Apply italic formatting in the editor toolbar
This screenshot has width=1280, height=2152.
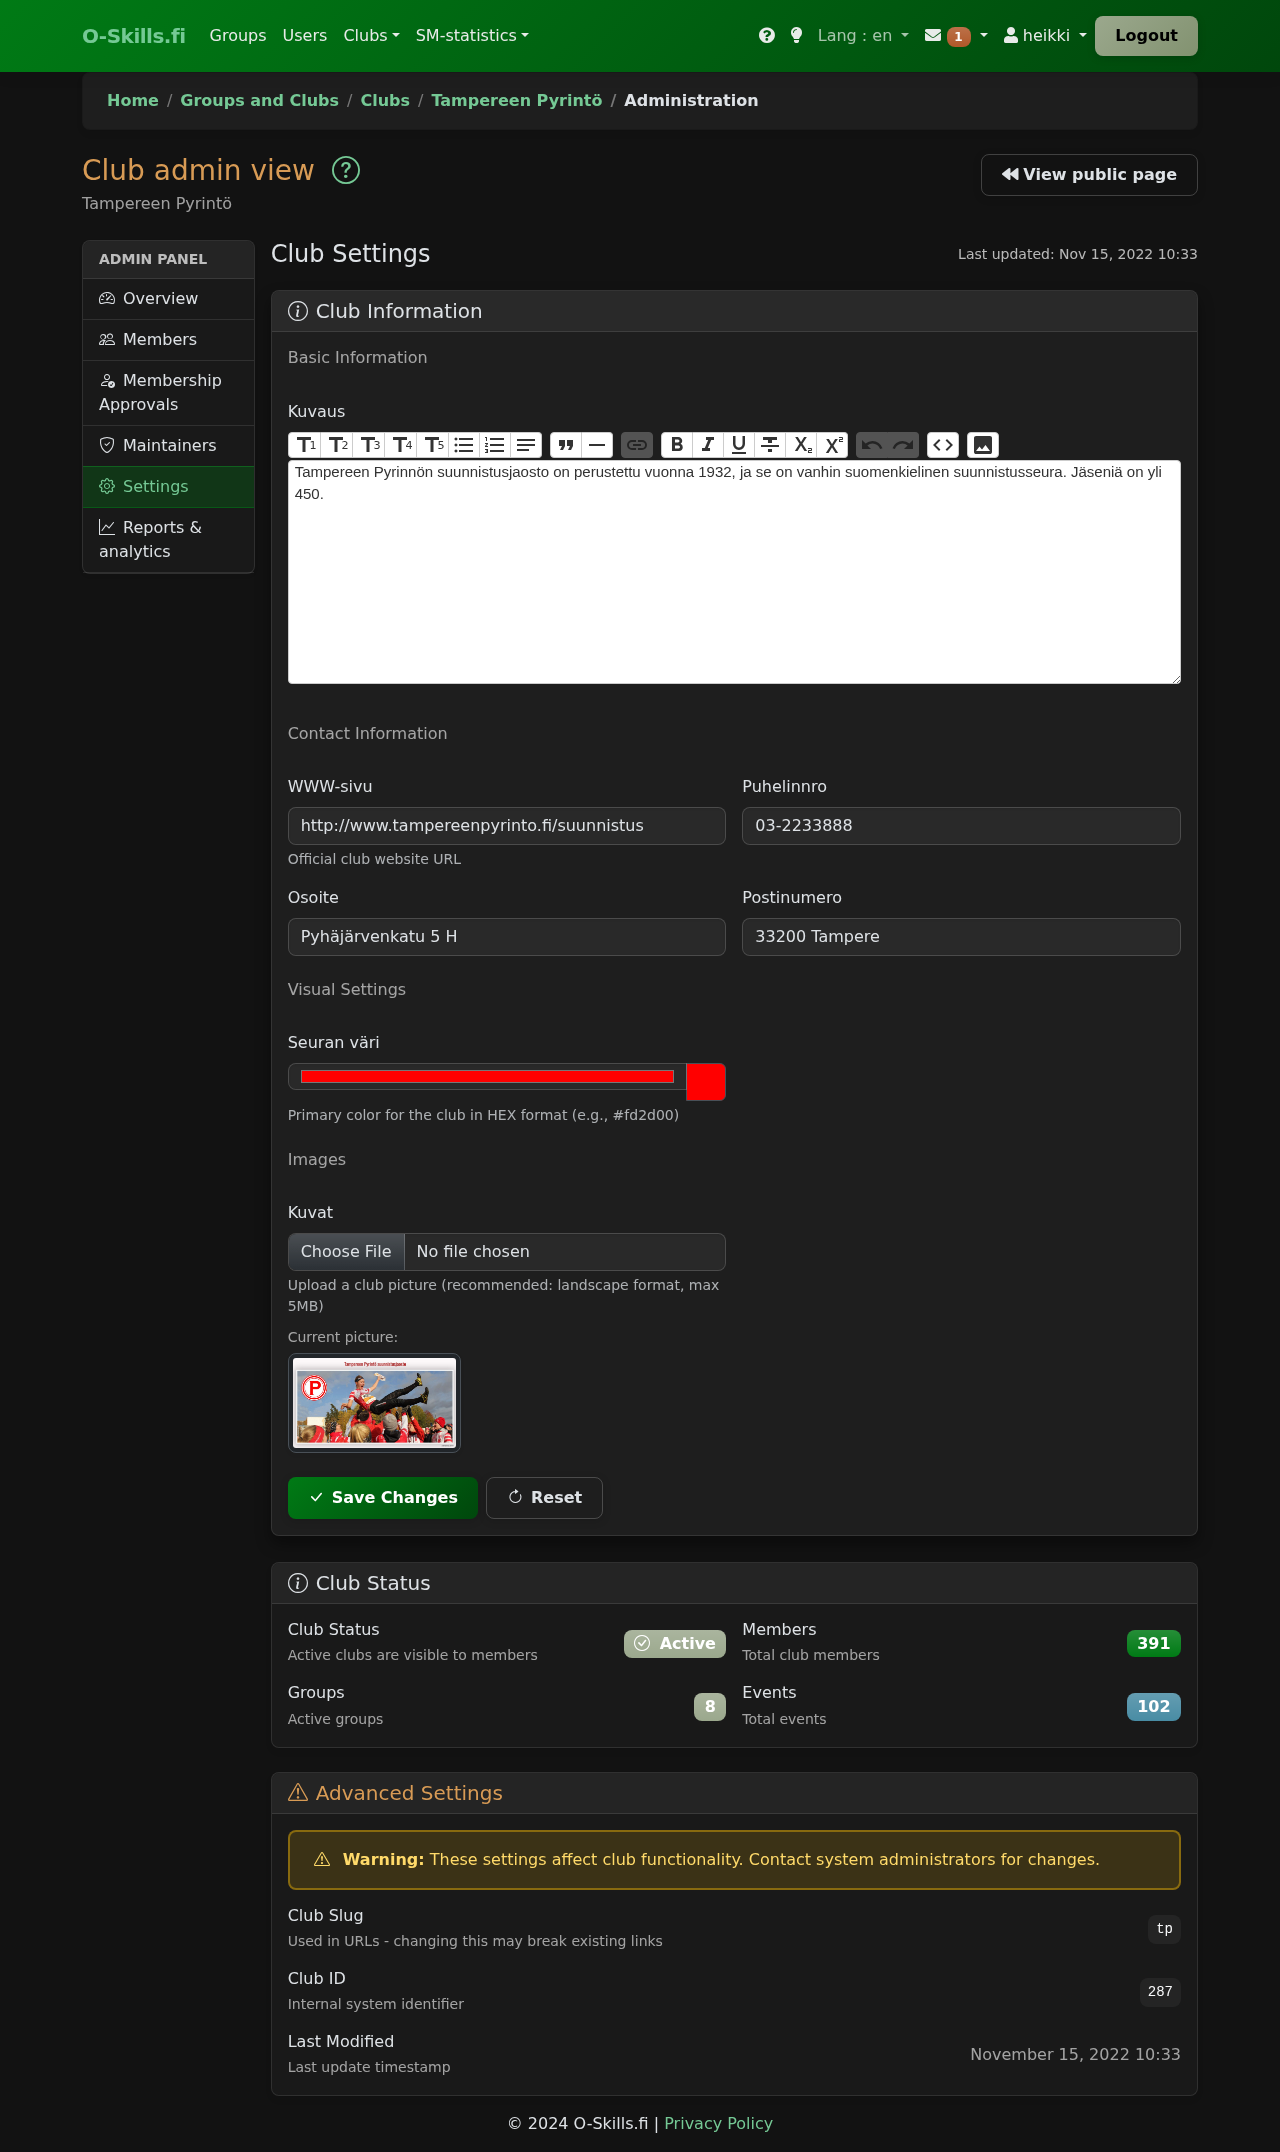tap(708, 445)
